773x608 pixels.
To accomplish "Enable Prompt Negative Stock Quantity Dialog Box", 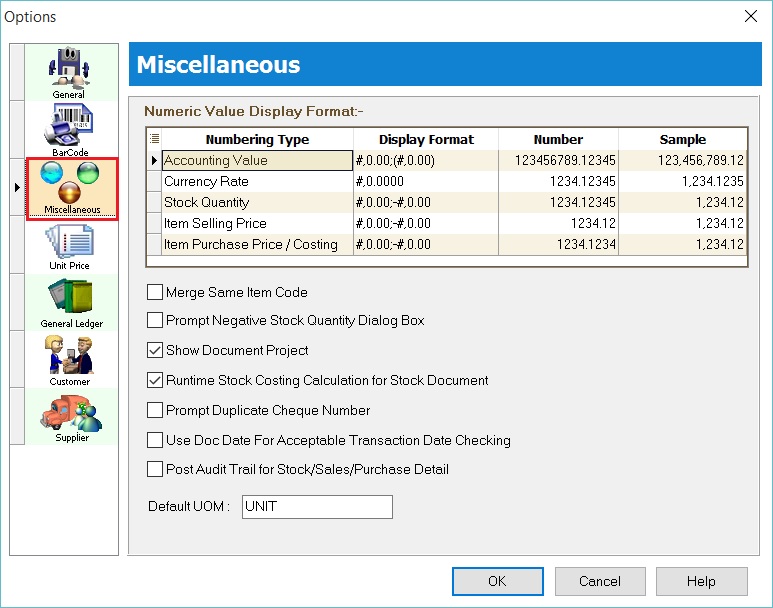I will tap(155, 321).
